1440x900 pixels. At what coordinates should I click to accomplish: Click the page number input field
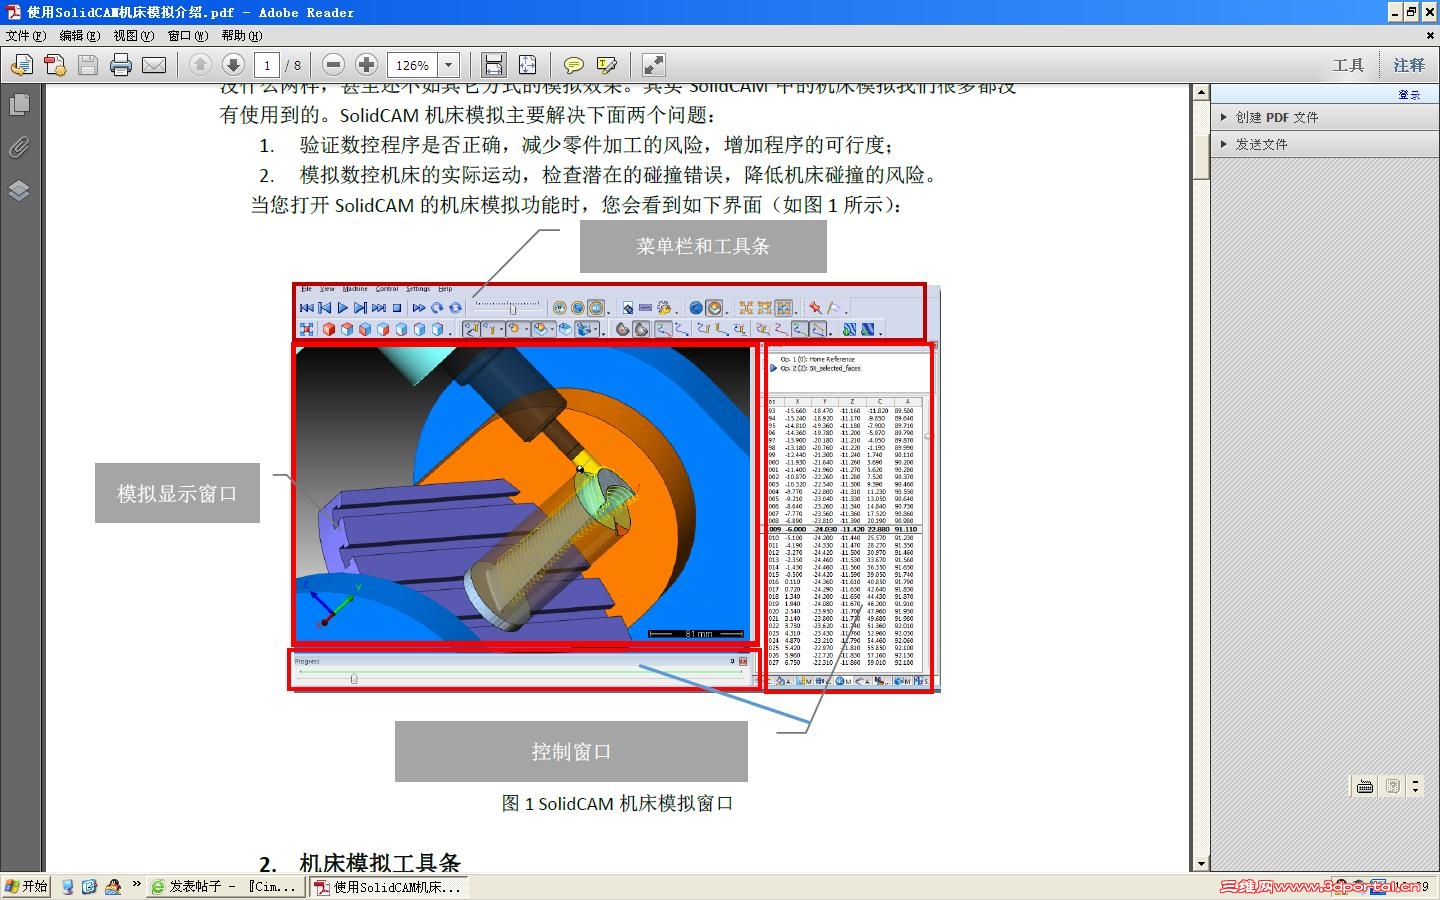coord(267,65)
